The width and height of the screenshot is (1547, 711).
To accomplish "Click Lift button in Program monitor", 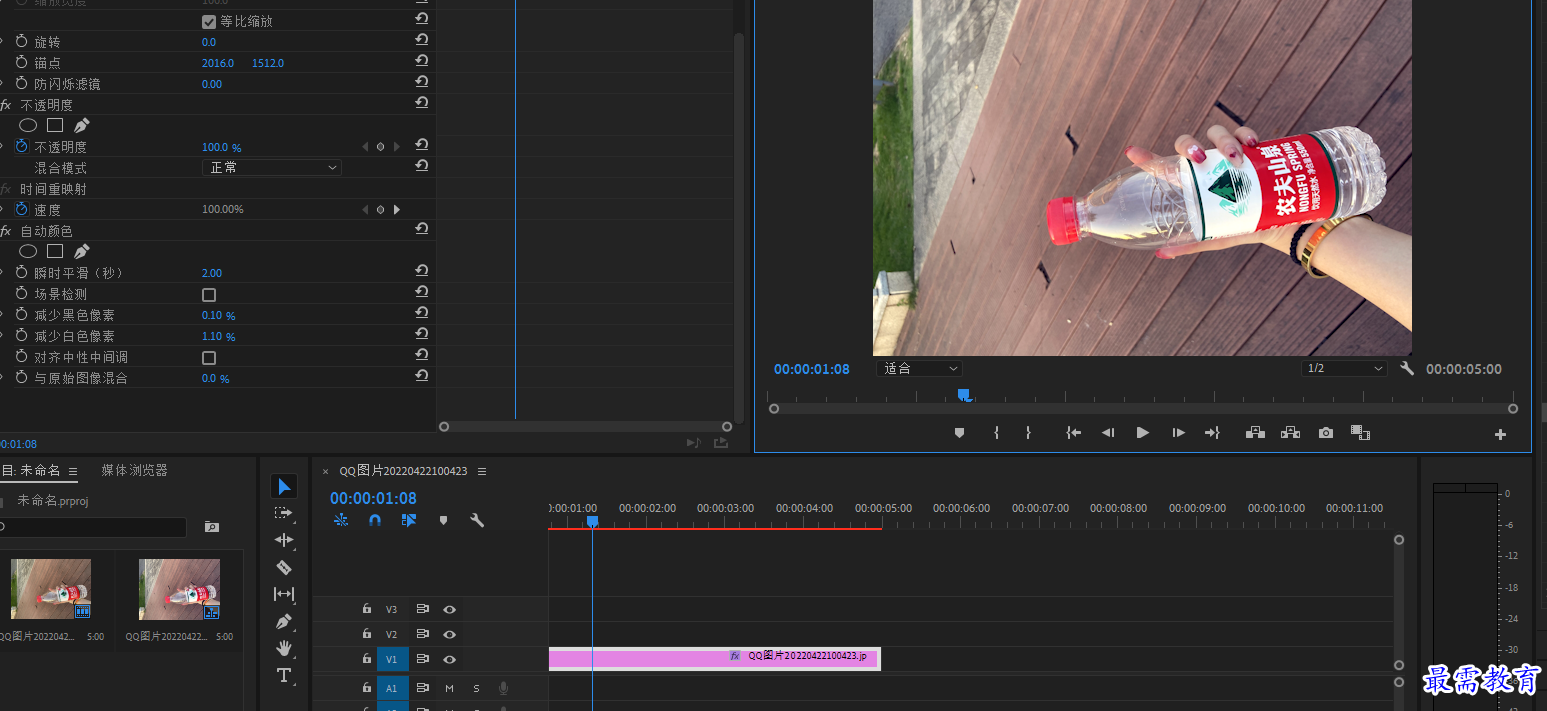I will [x=1255, y=433].
